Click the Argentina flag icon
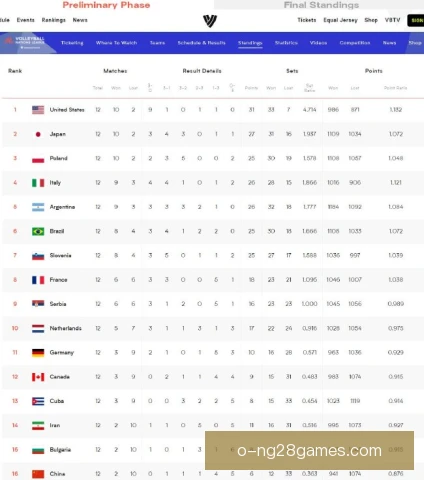The image size is (424, 480). (x=38, y=207)
